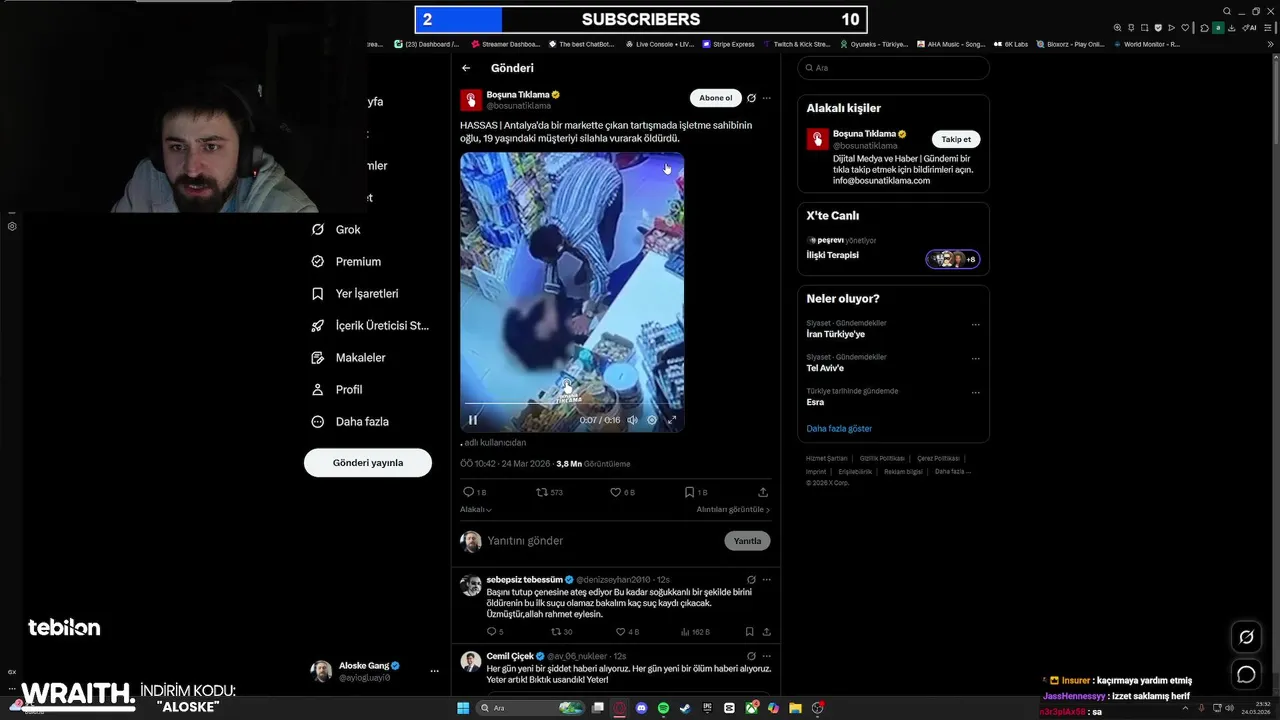Reply to sebepsiz tebessüm's comment
Viewport: 1280px width, 720px height.
[x=495, y=632]
